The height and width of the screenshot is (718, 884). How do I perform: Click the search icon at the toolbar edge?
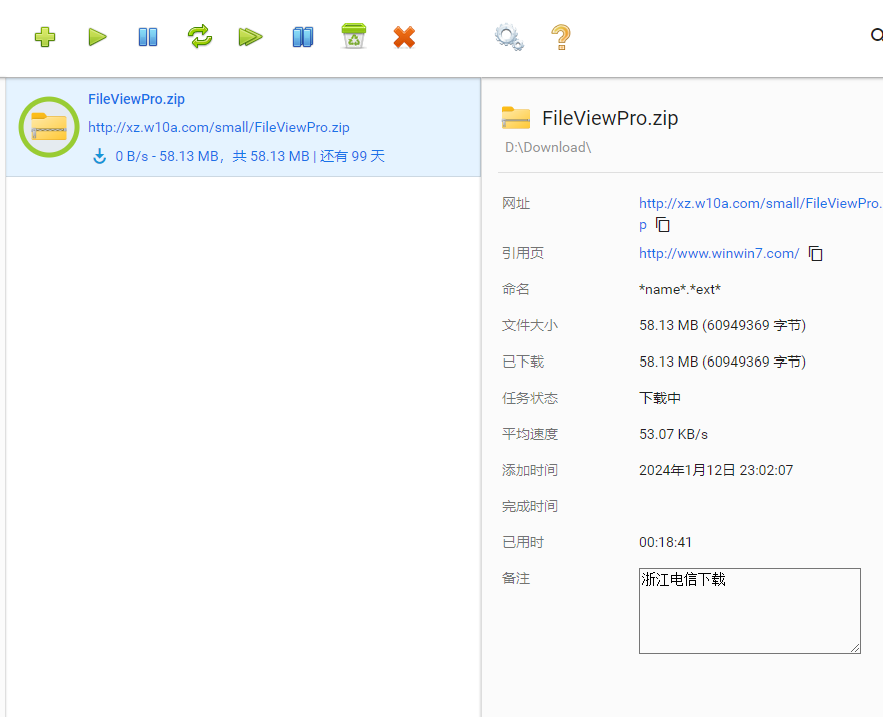click(877, 36)
